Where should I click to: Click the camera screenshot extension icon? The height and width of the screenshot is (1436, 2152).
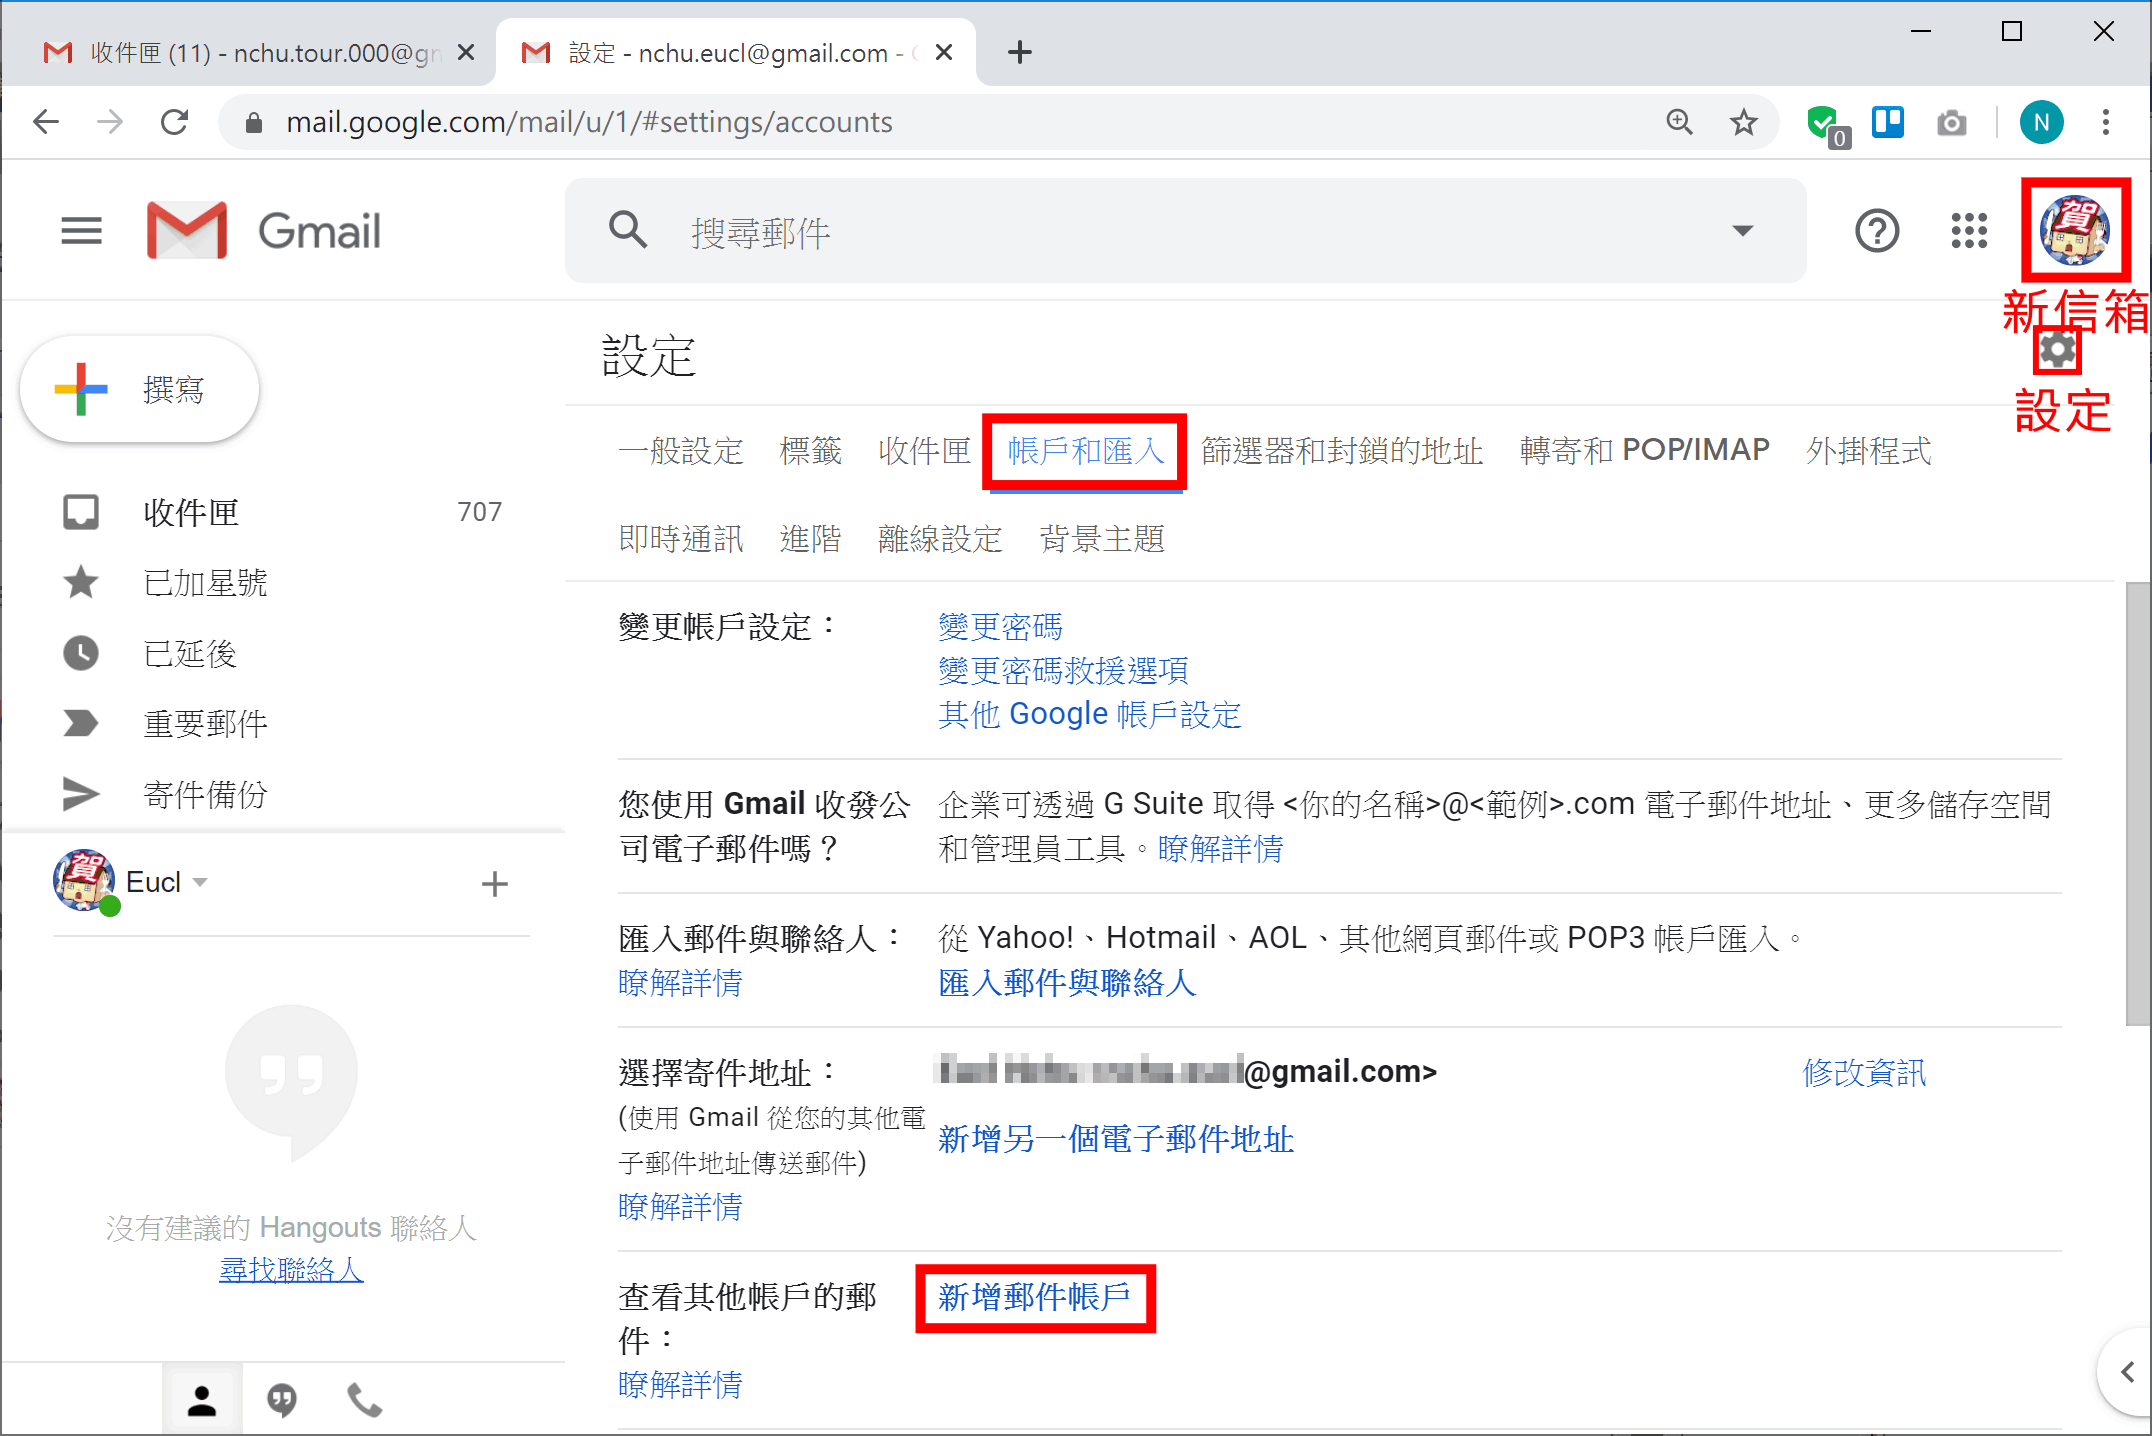(1951, 122)
